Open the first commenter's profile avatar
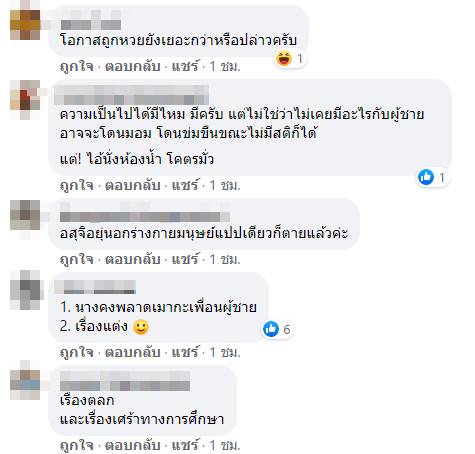 (x=25, y=25)
